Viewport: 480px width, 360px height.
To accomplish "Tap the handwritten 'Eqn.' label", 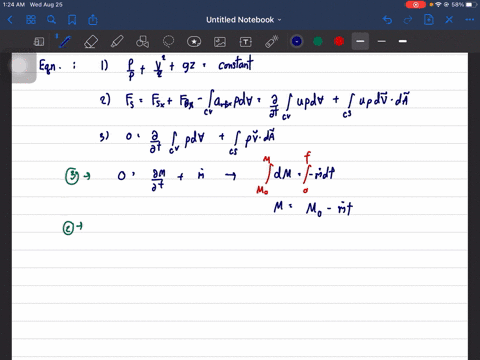I will pyautogui.click(x=50, y=66).
